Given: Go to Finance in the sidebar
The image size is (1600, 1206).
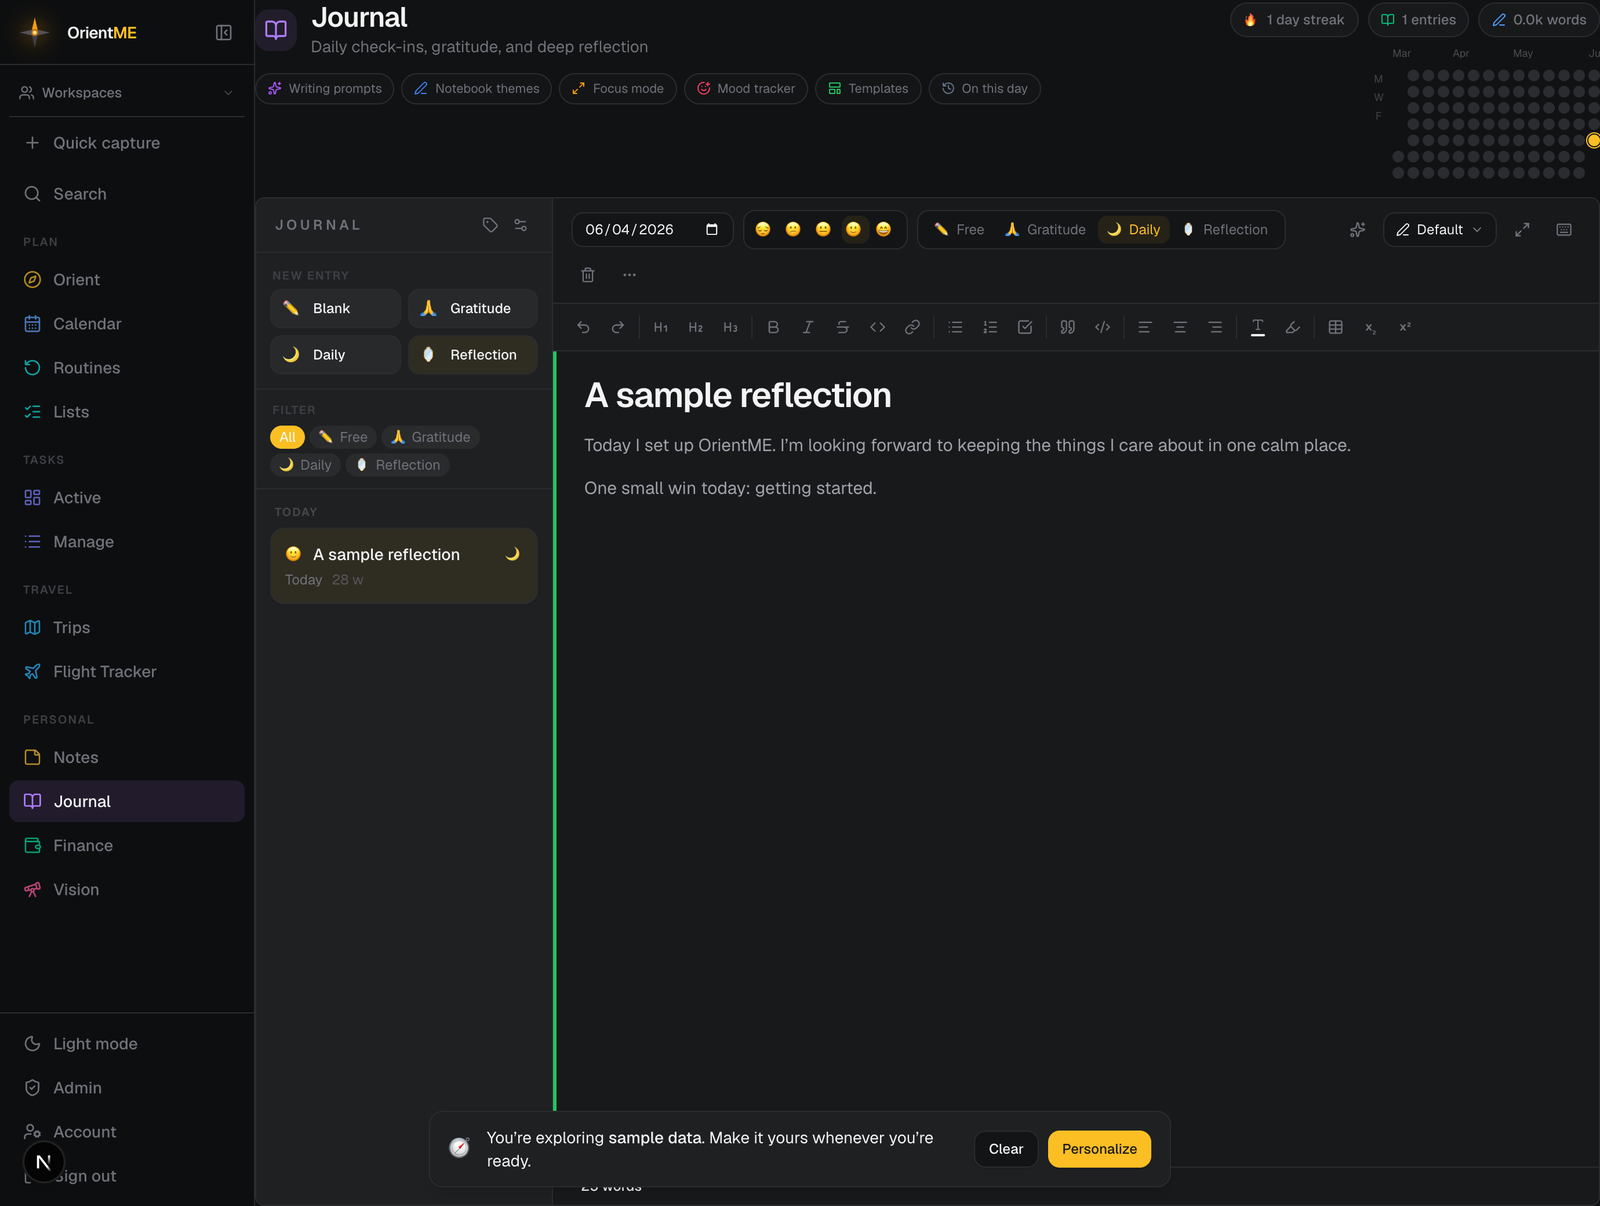Looking at the screenshot, I should pos(127,846).
